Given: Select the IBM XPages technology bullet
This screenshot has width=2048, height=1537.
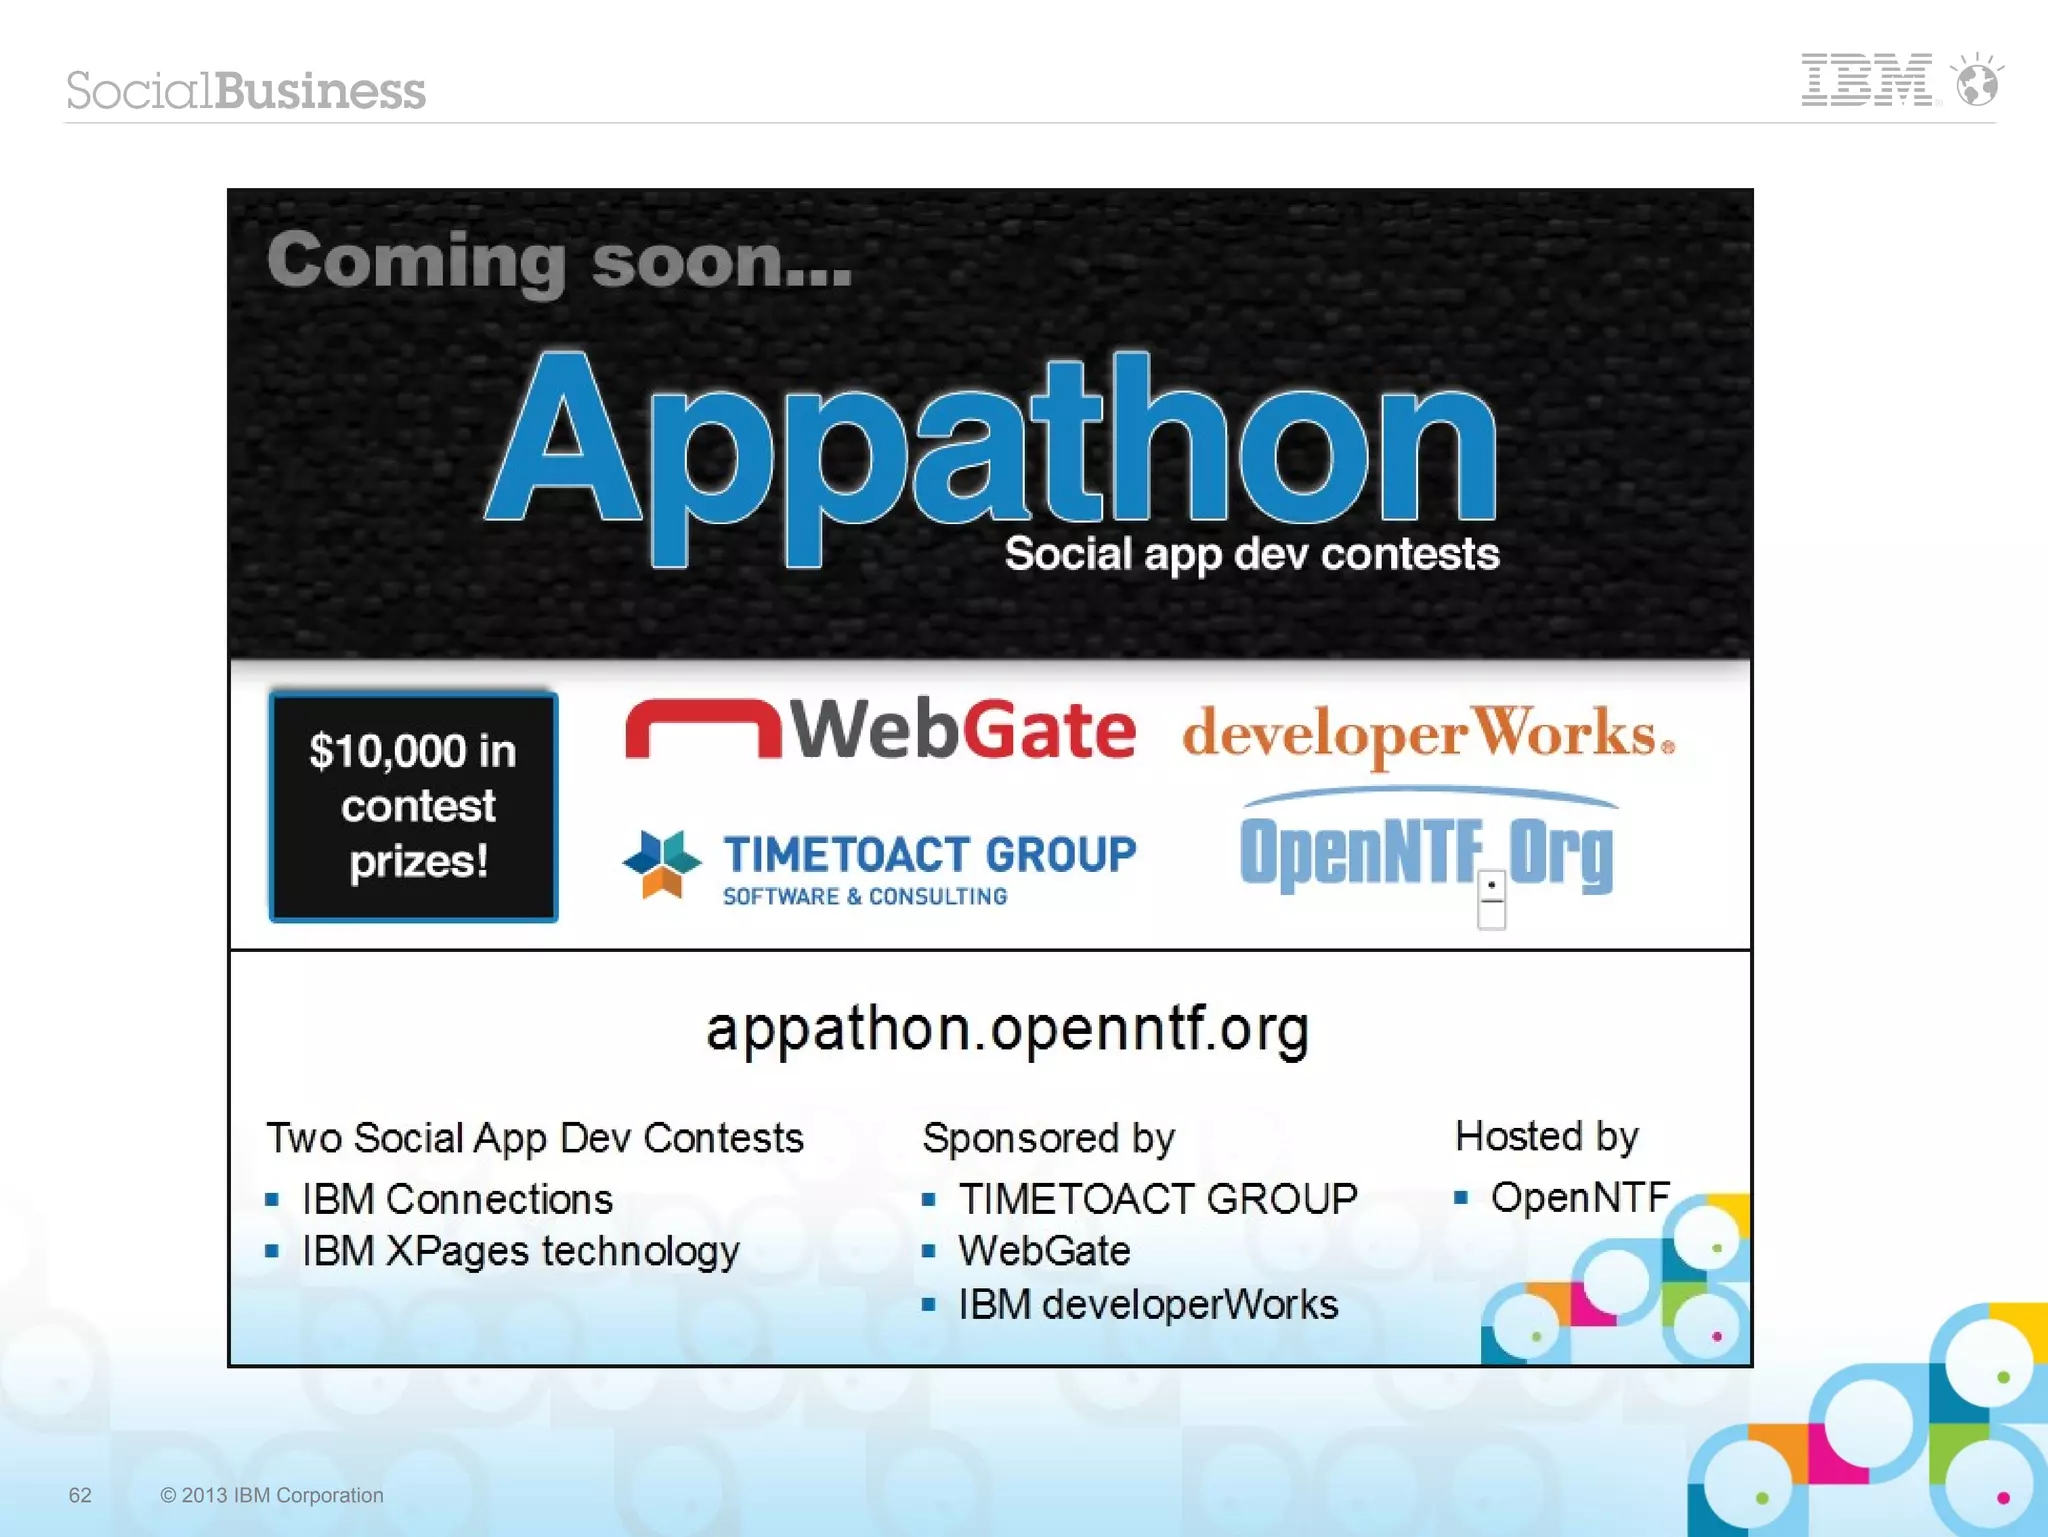Looking at the screenshot, I should [520, 1251].
